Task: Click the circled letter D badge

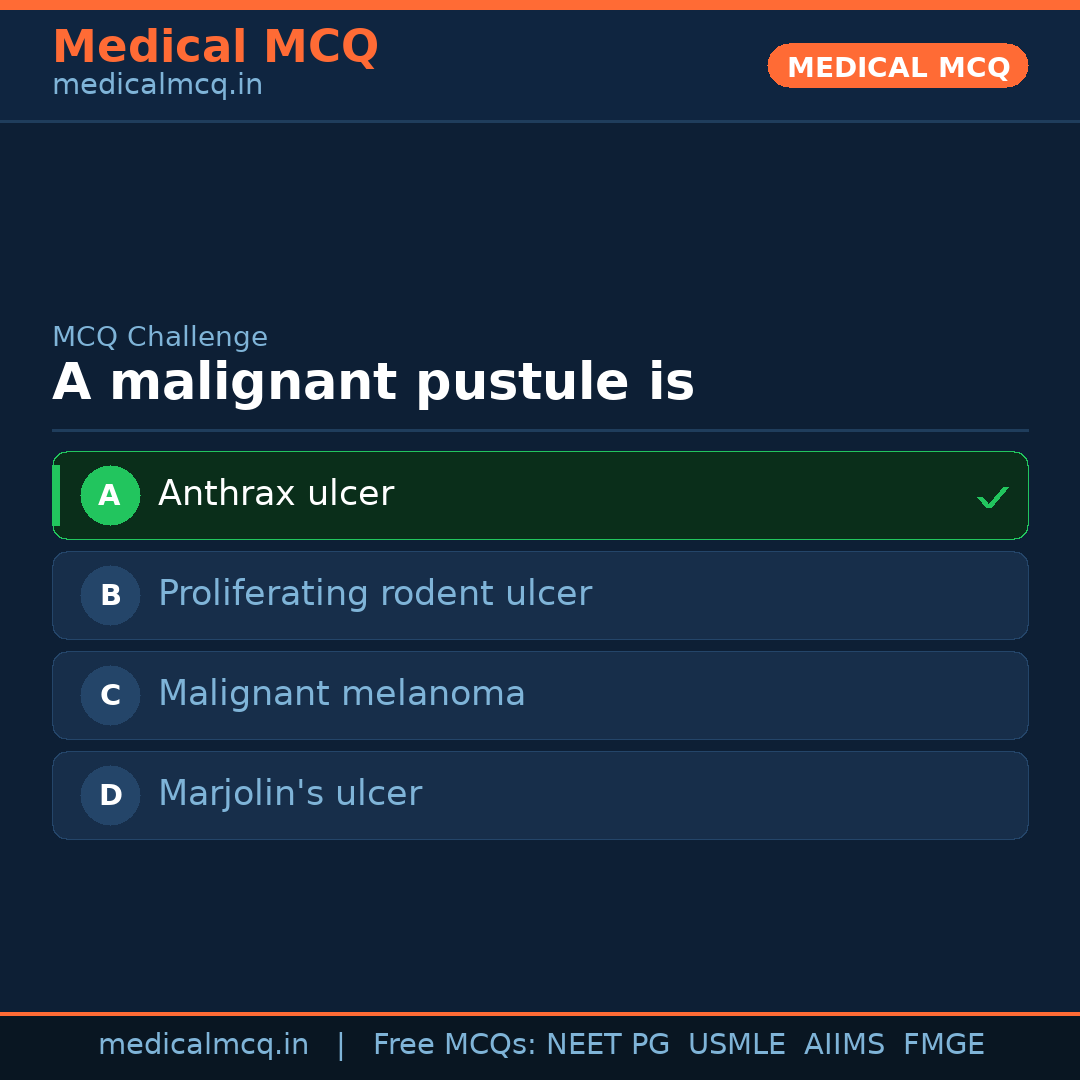Action: [x=110, y=795]
